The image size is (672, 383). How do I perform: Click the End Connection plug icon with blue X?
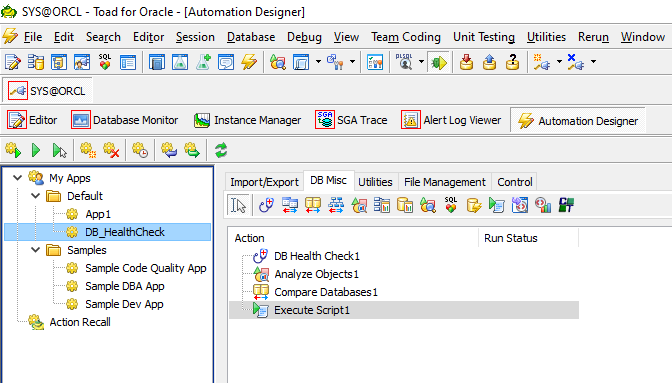click(576, 62)
